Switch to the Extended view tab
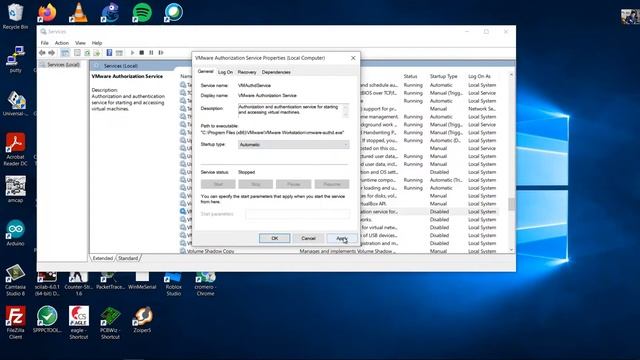Image resolution: width=640 pixels, height=360 pixels. coord(102,258)
